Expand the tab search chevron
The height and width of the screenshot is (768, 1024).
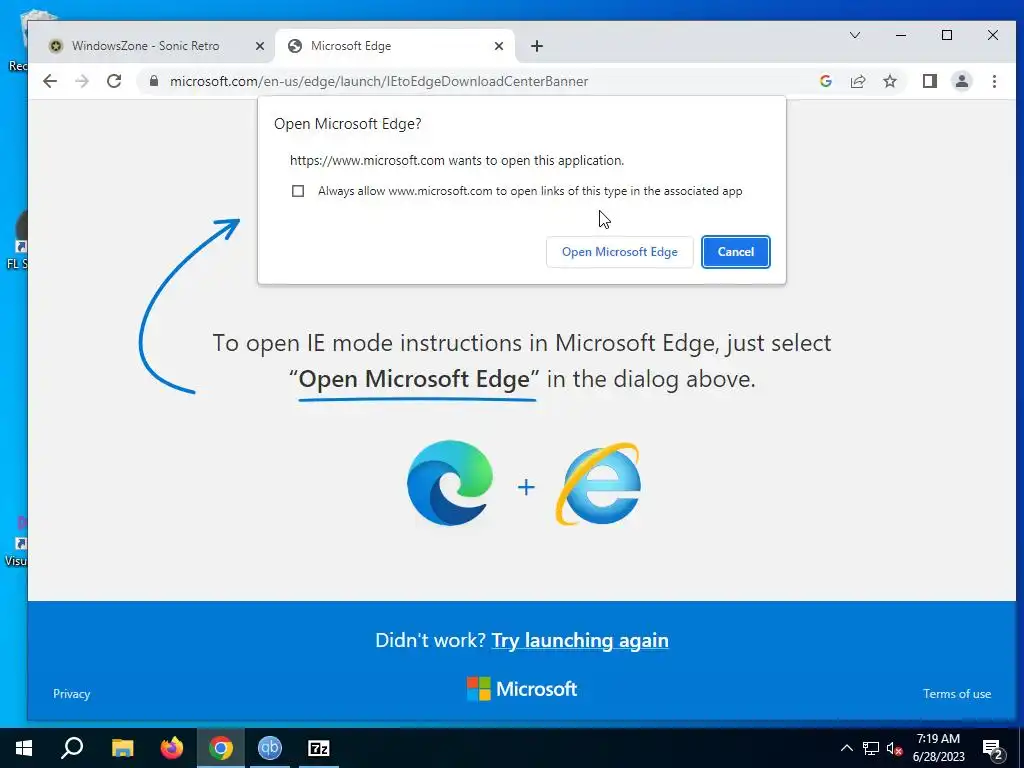coord(855,35)
